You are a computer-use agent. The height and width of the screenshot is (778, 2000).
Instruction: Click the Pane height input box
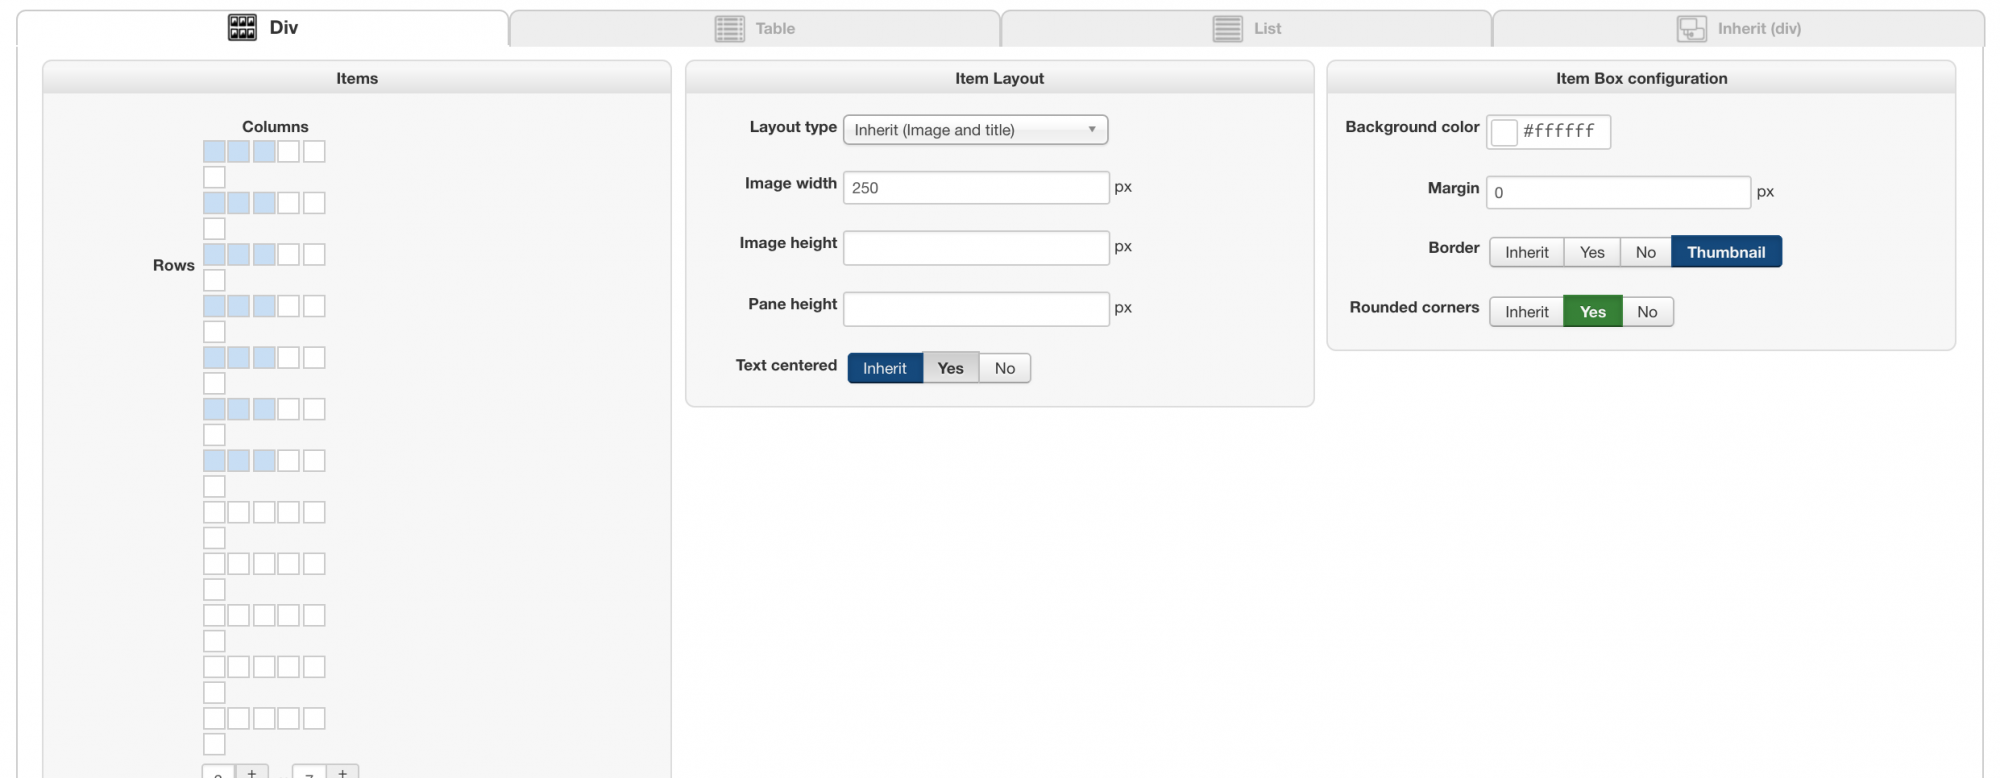(975, 309)
